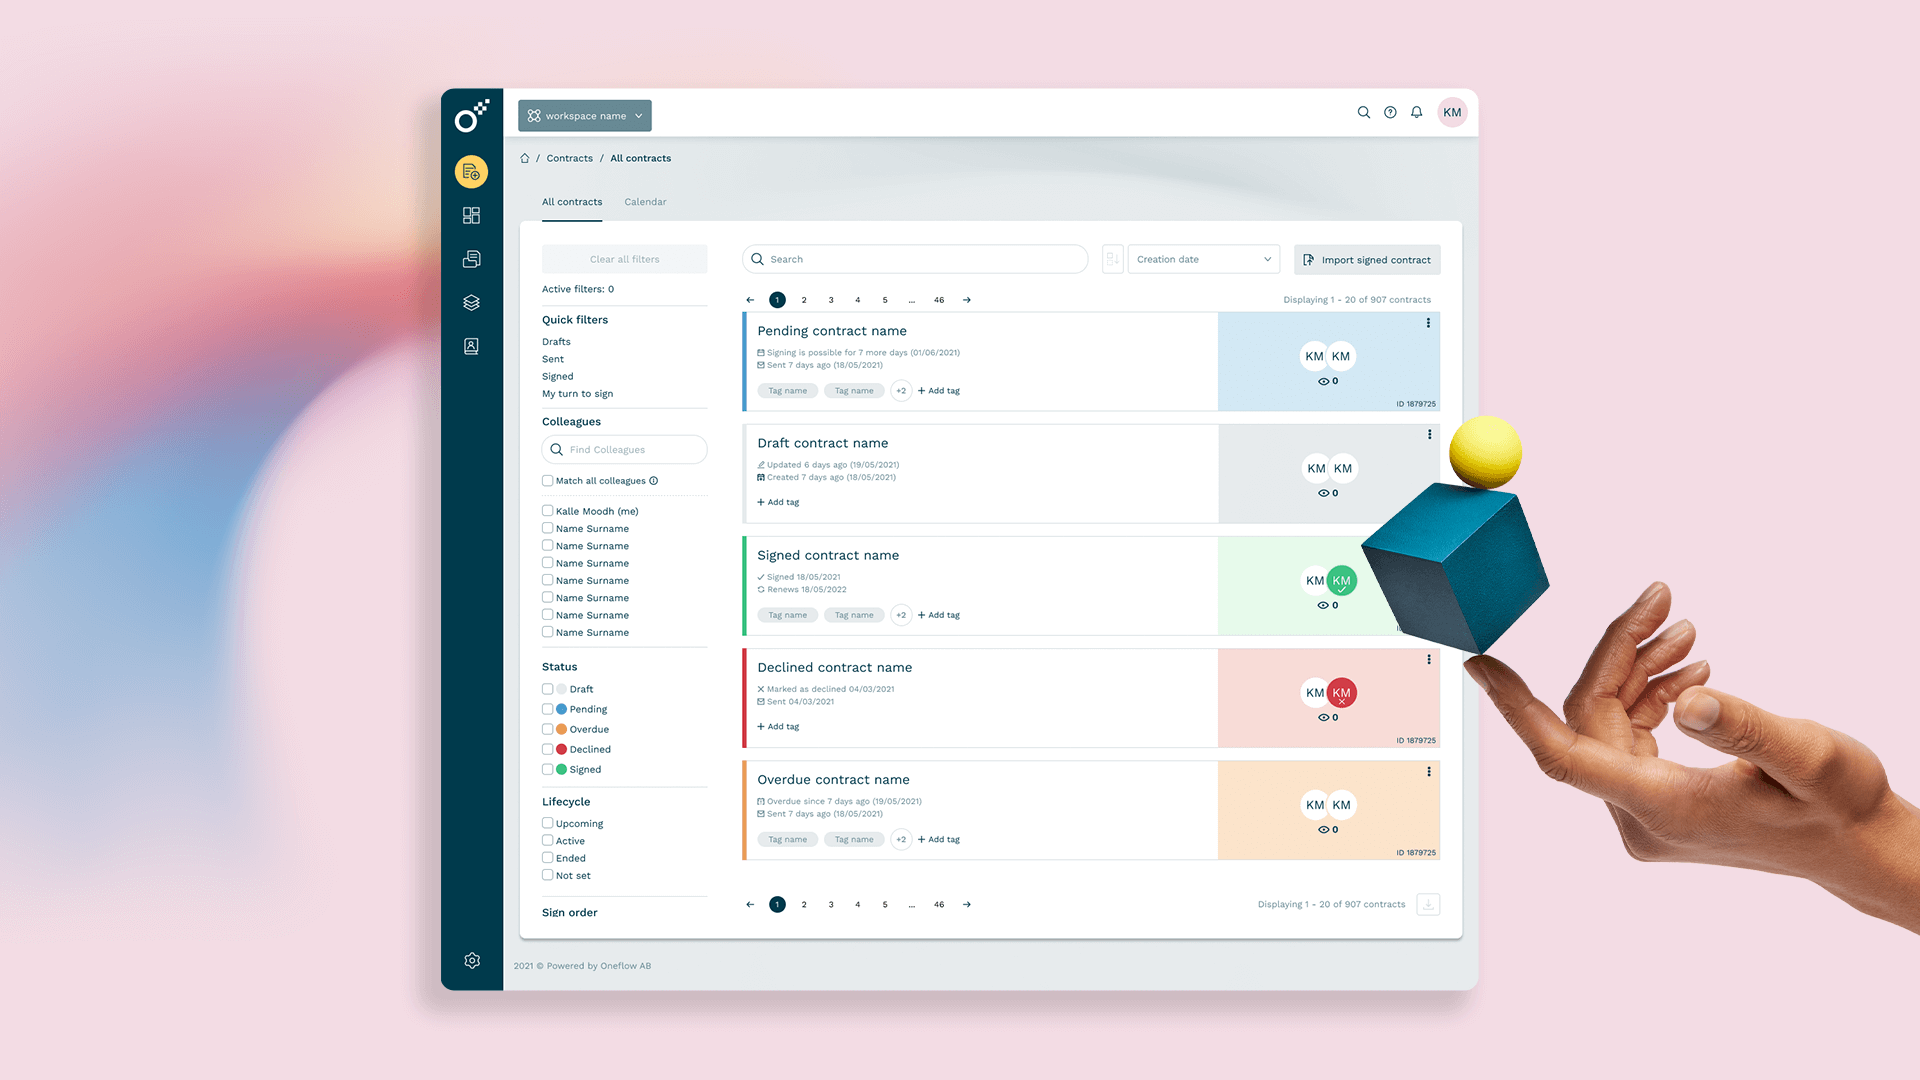Select the All contracts tab

tap(572, 200)
